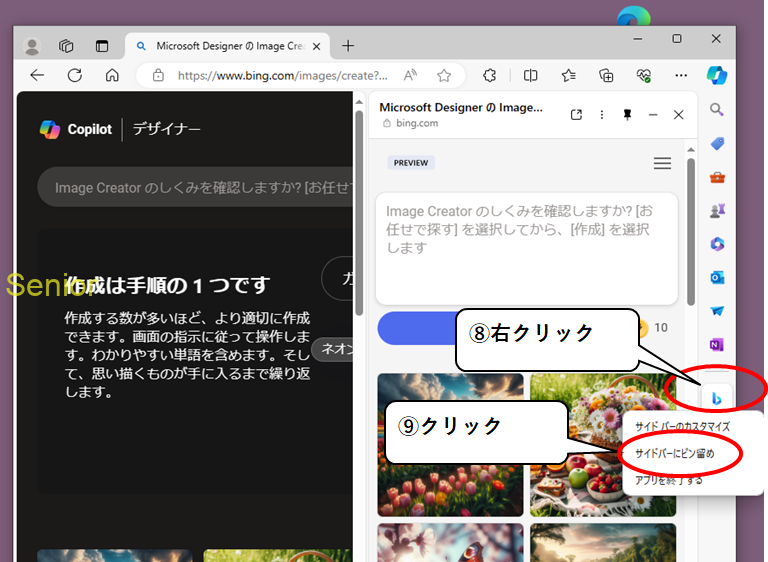Screen dimensions: 768x562
Task: Open the sidebar Outlook icon
Action: pyautogui.click(x=717, y=278)
